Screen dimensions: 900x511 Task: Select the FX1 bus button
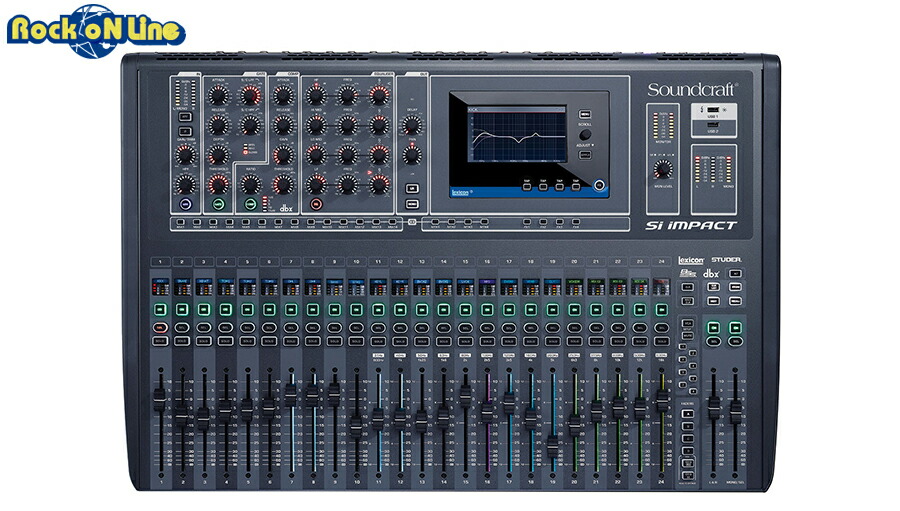point(526,222)
